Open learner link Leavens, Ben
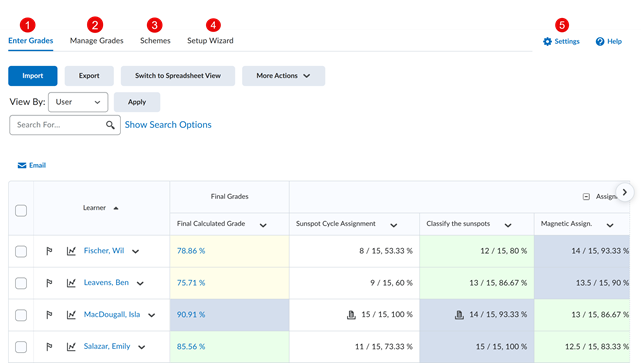This screenshot has height=363, width=641. (x=106, y=282)
